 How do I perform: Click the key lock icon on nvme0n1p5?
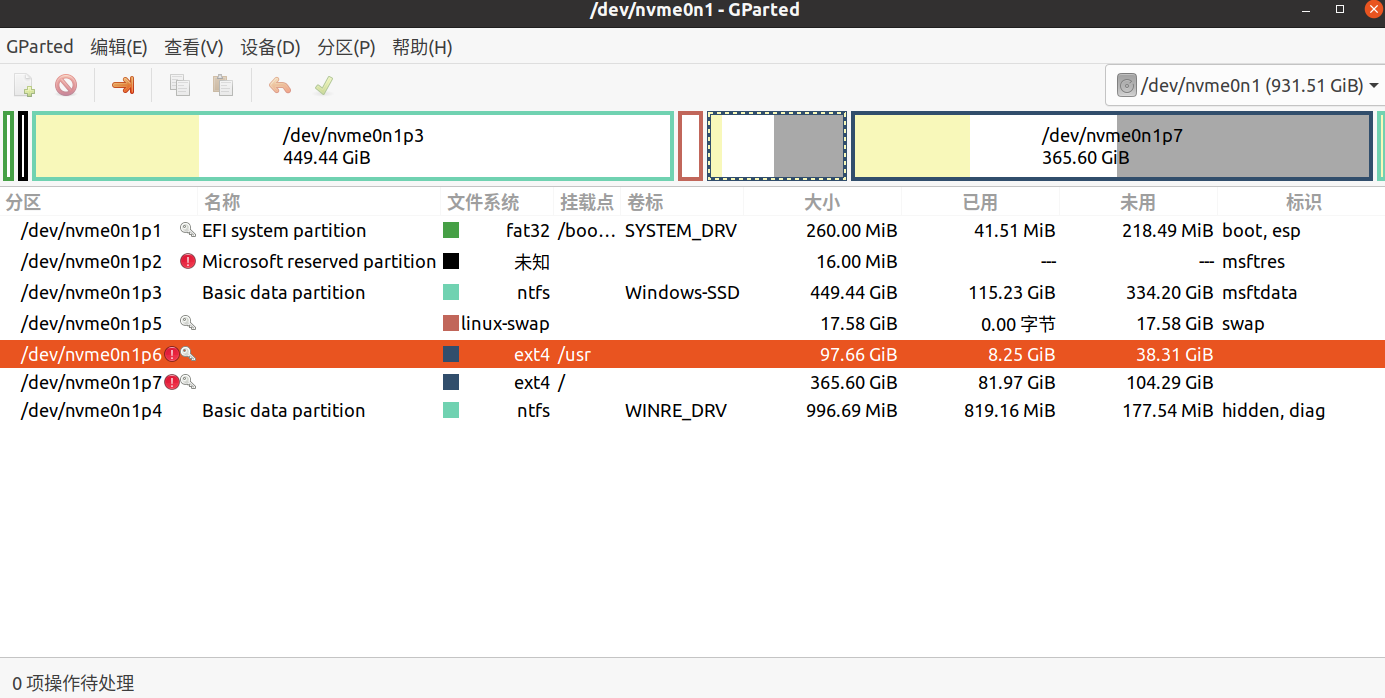coord(187,323)
